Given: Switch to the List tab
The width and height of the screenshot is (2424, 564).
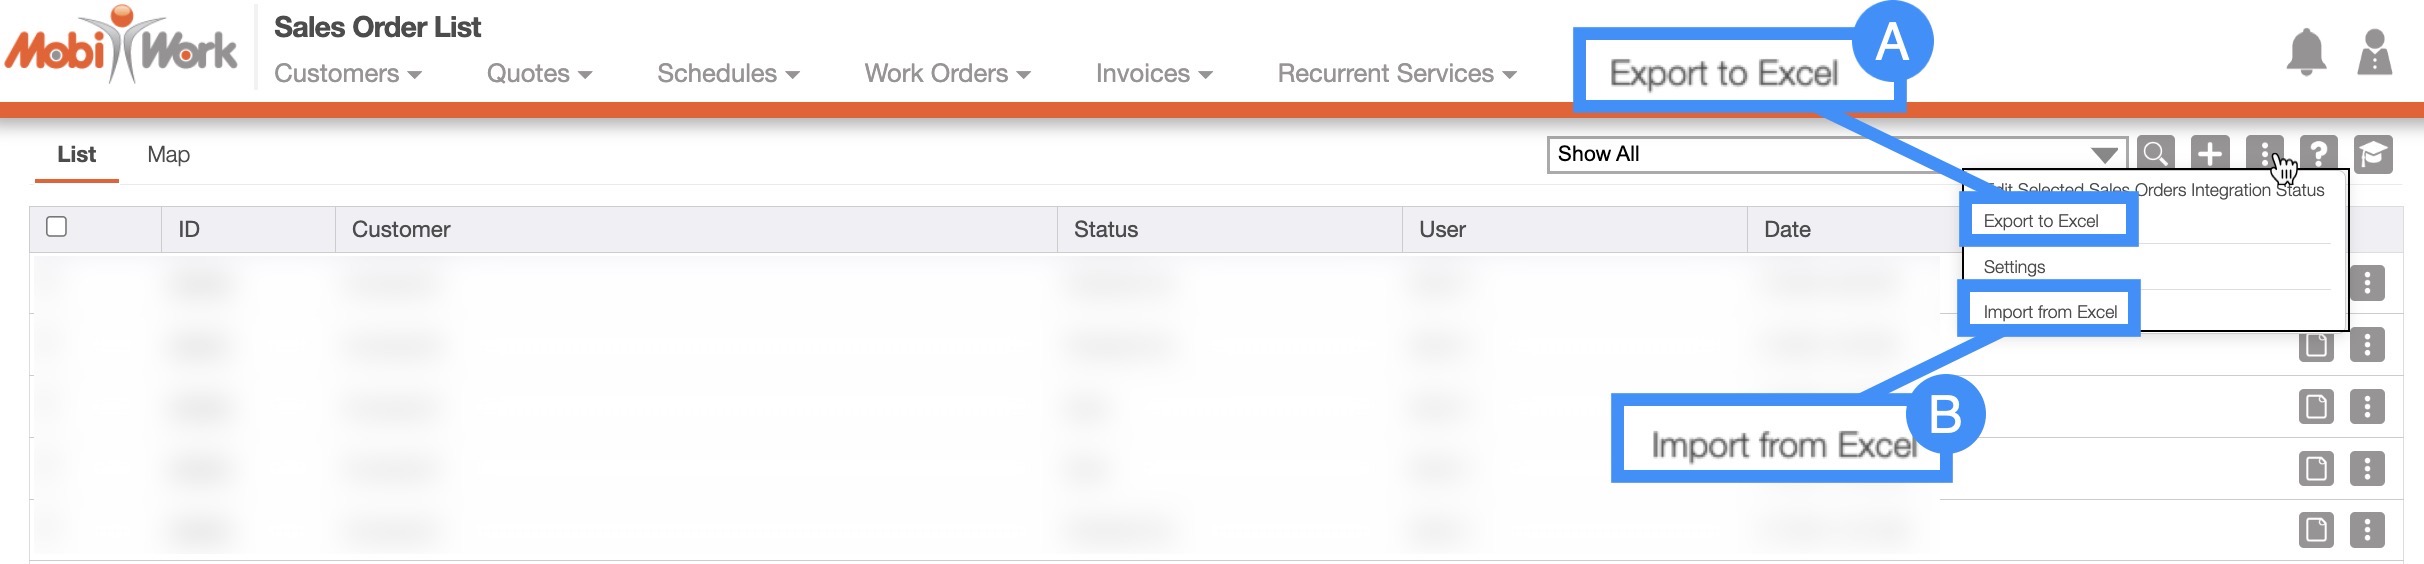Looking at the screenshot, I should click(x=76, y=155).
